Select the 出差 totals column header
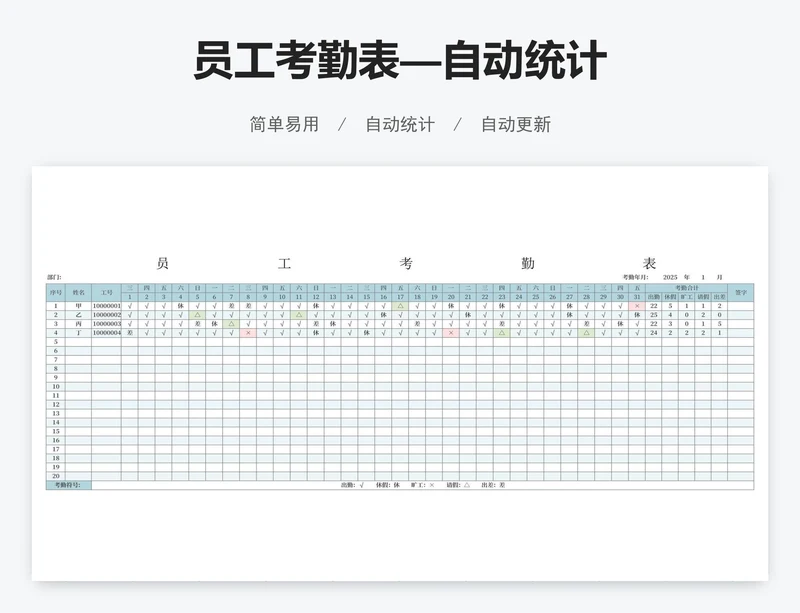The image size is (800, 613). tap(719, 297)
